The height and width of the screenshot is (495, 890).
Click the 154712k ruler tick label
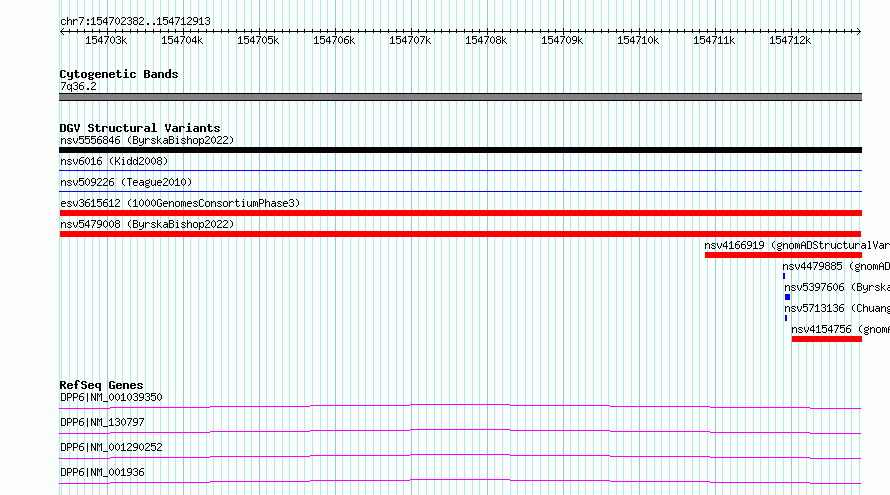(x=790, y=40)
